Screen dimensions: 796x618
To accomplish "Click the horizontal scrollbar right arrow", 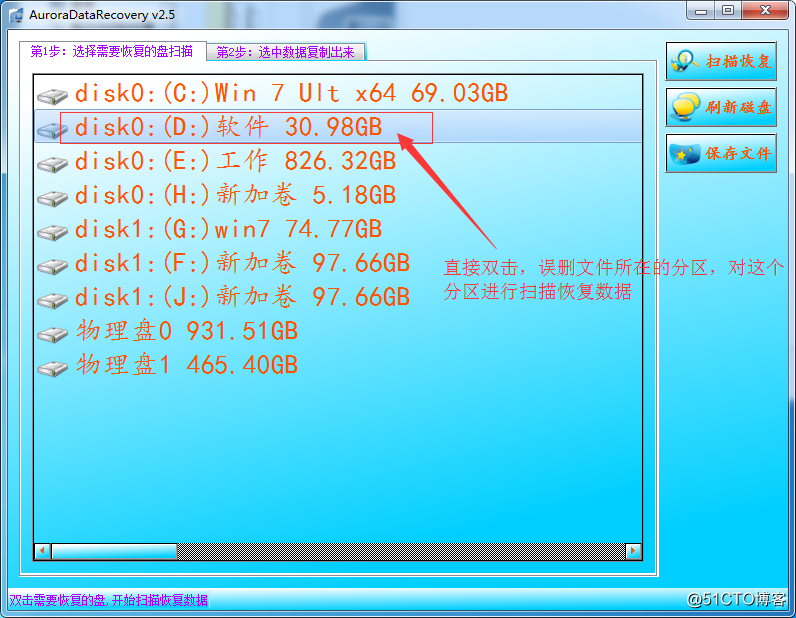I will coord(633,551).
